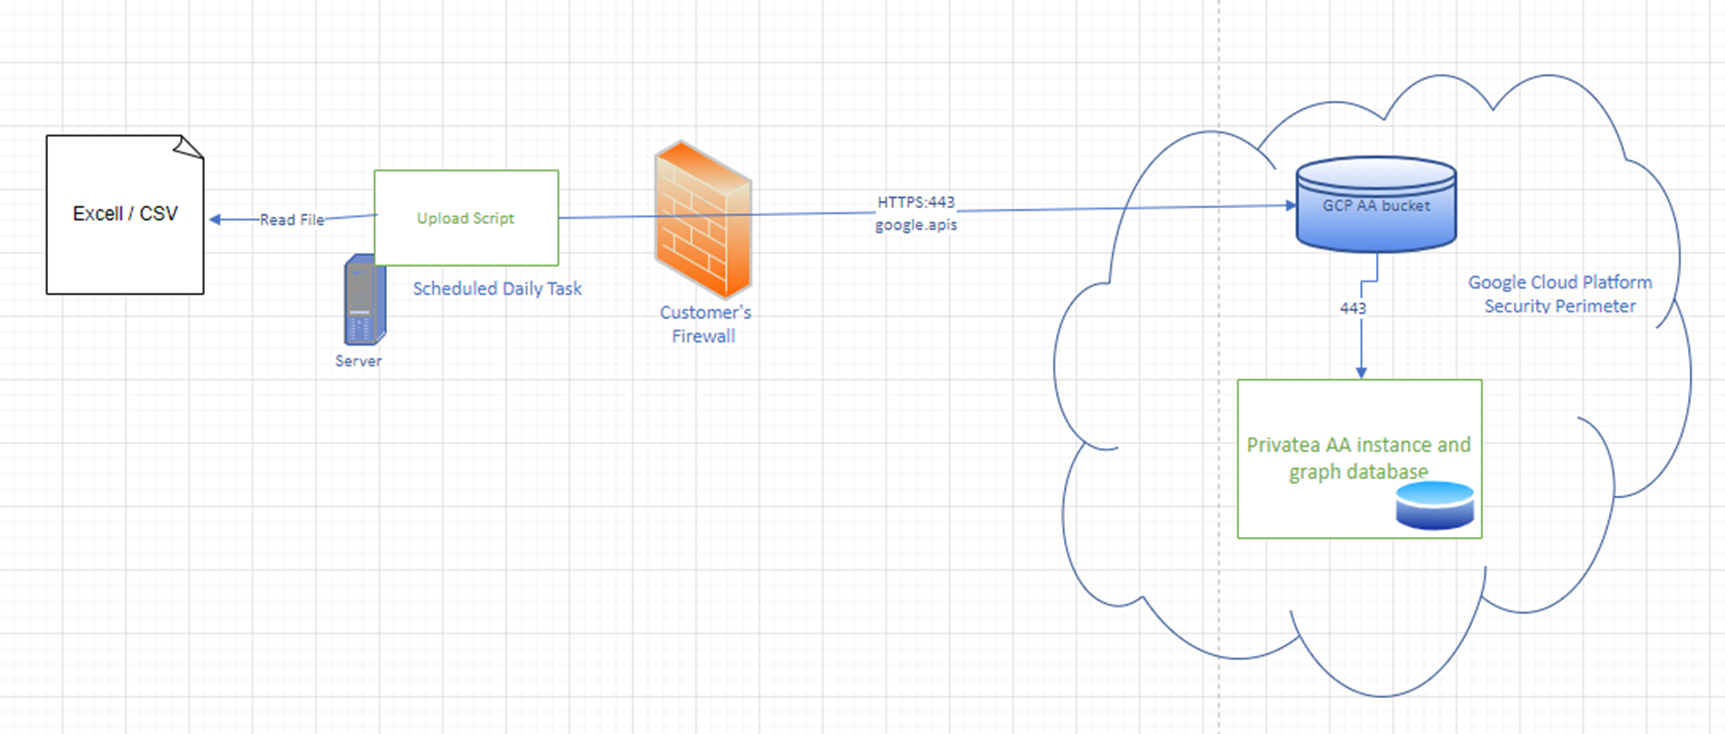
Task: Click the Customer's Firewall caption
Action: [x=705, y=324]
